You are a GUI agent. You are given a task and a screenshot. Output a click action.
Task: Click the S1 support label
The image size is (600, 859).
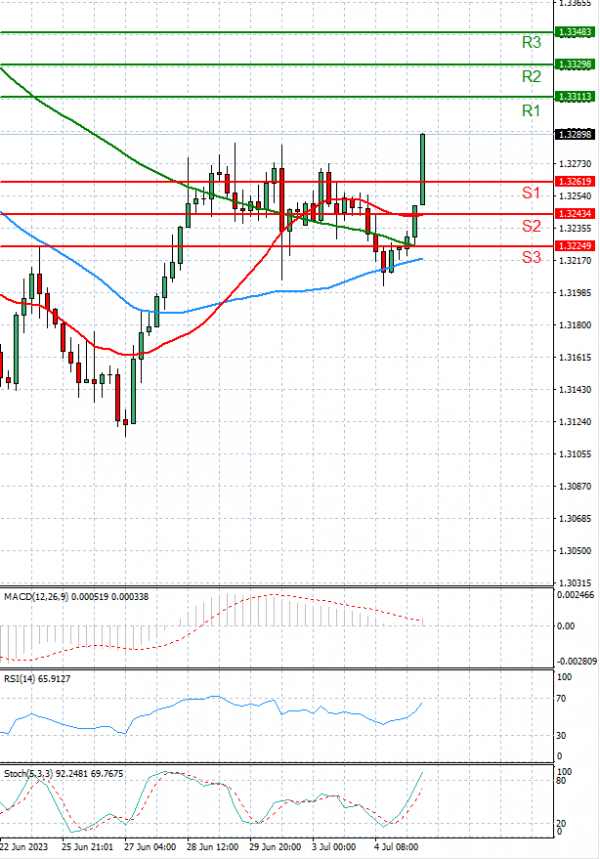pyautogui.click(x=531, y=193)
